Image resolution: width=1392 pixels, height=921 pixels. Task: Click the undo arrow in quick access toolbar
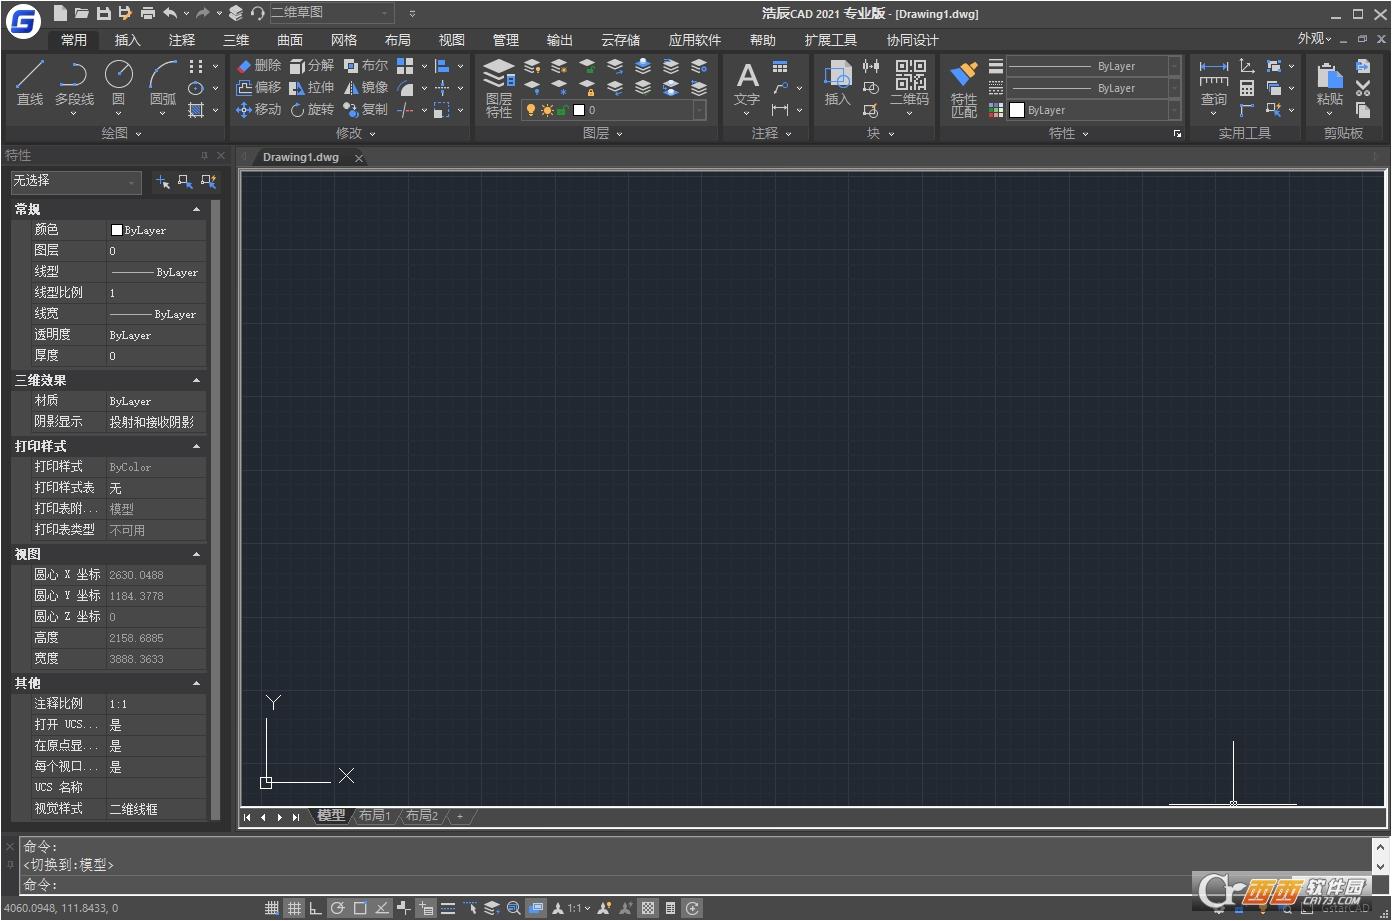(x=170, y=13)
